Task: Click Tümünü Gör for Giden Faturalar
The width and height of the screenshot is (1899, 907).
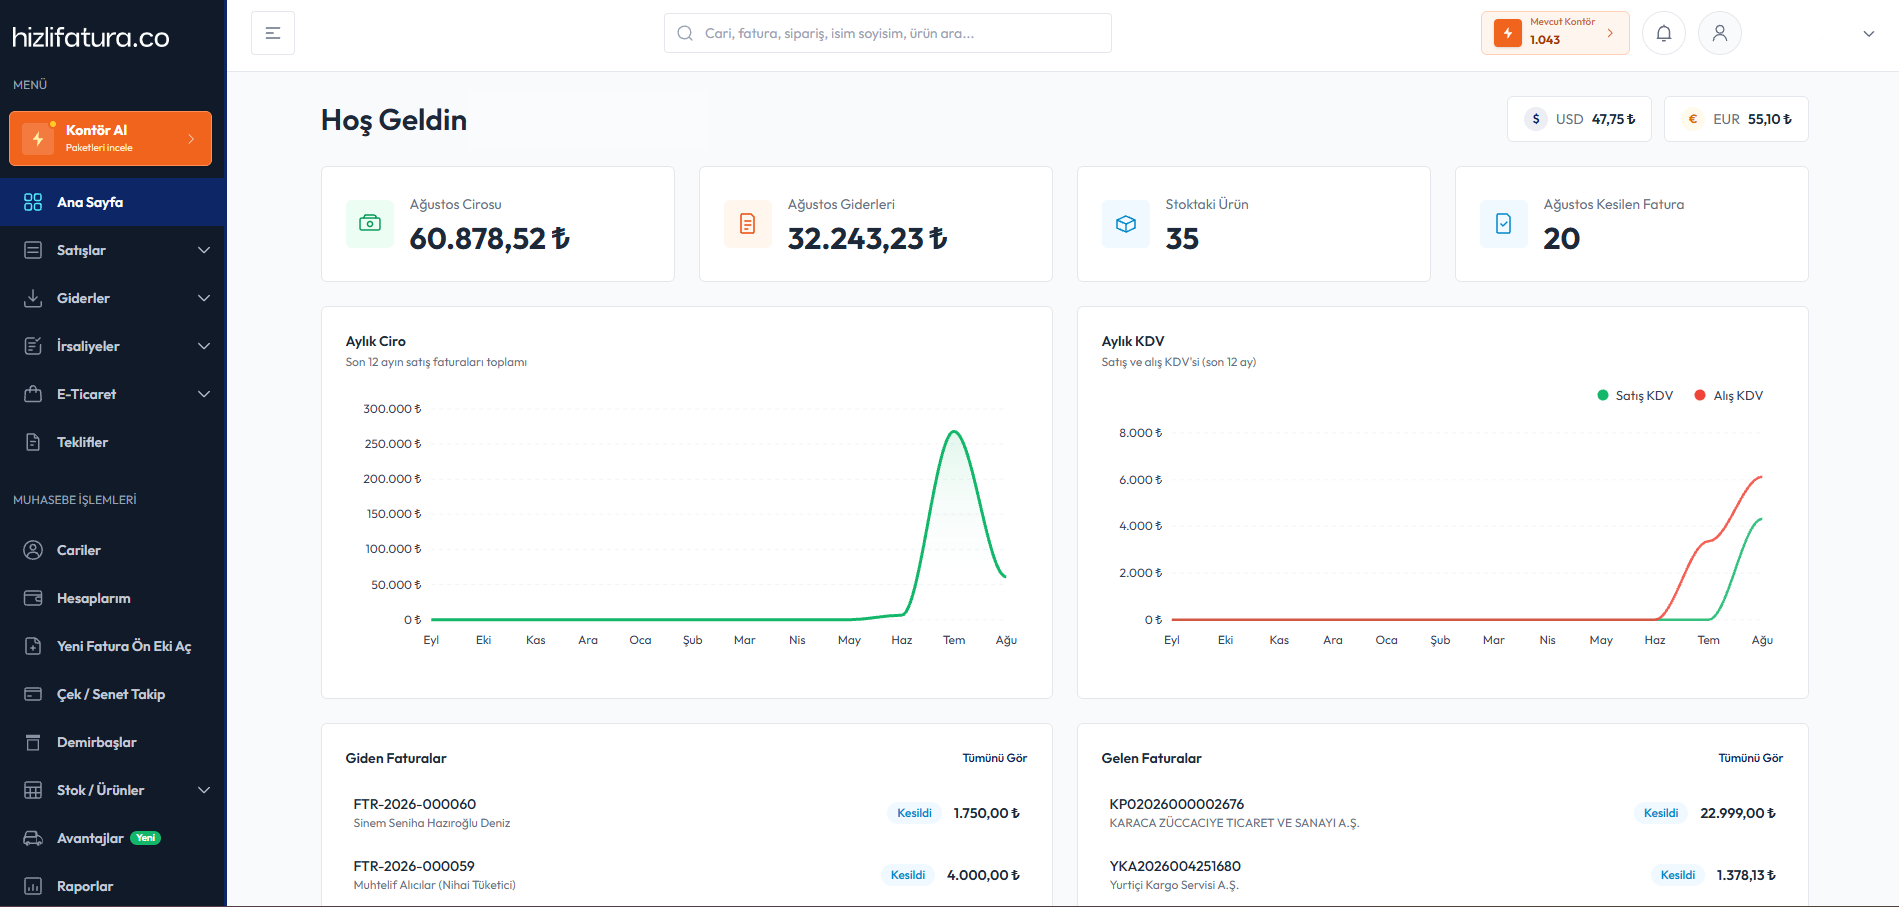Action: (995, 758)
